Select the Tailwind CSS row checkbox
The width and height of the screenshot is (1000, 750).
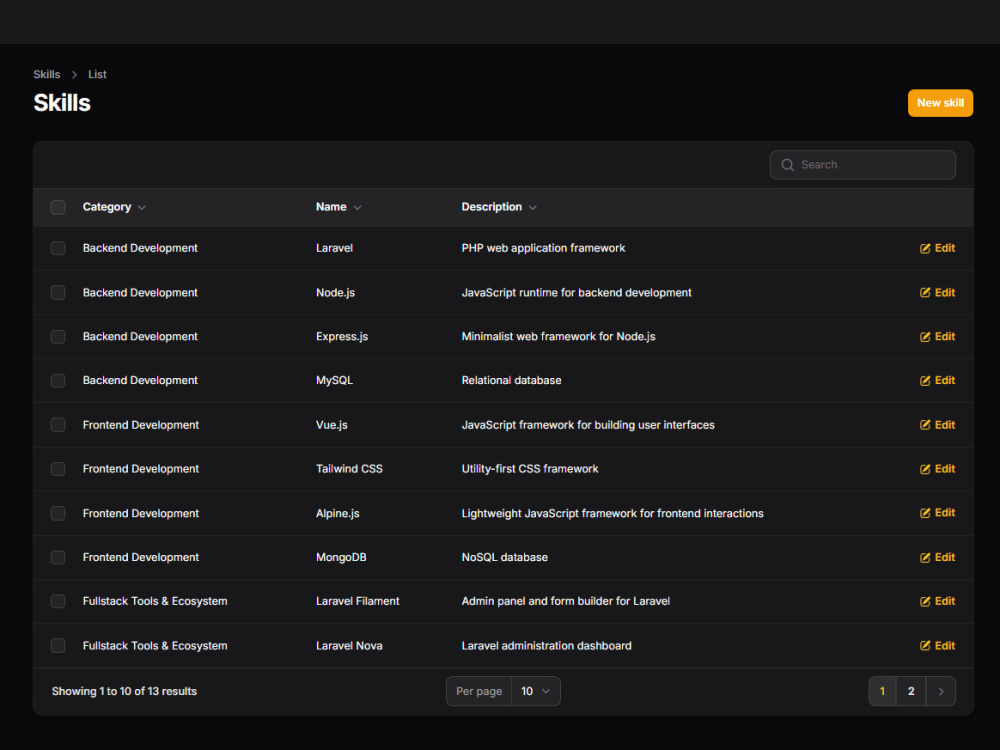point(58,469)
